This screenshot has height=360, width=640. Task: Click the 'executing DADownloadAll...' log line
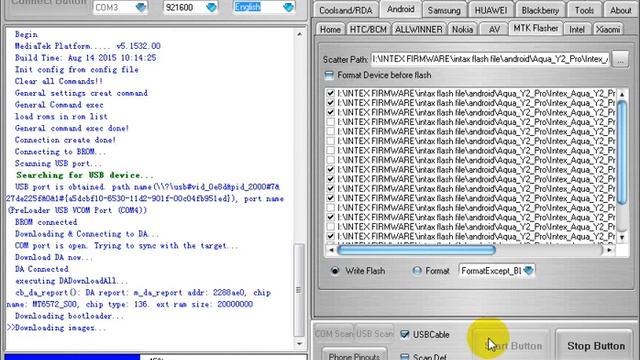click(72, 281)
